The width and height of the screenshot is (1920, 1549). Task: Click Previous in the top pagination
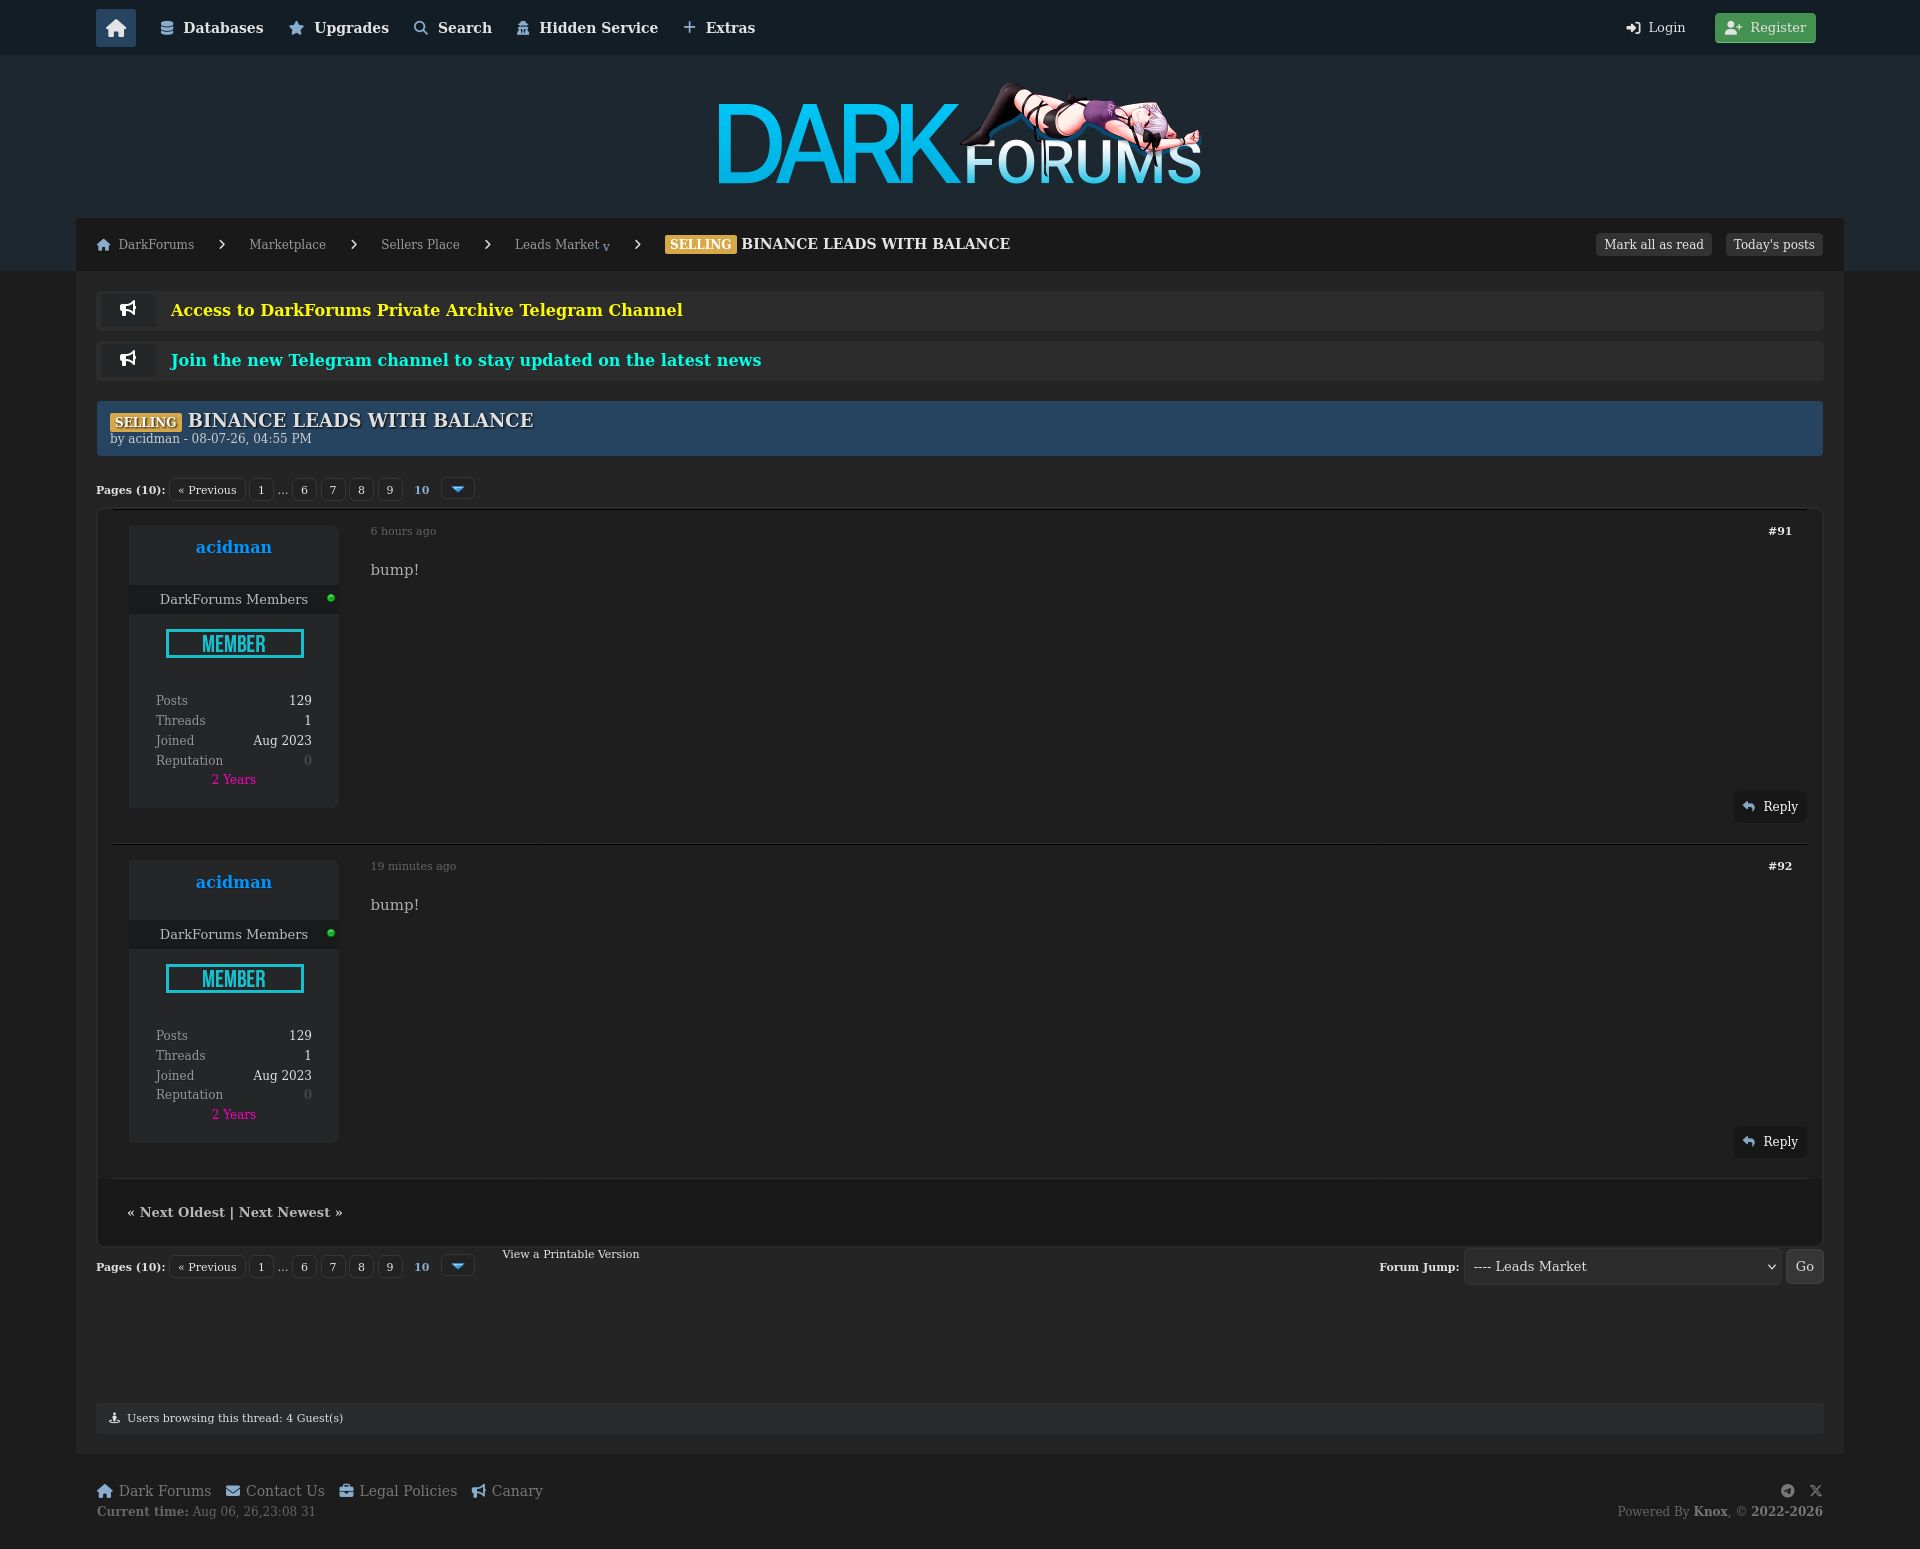(x=207, y=490)
